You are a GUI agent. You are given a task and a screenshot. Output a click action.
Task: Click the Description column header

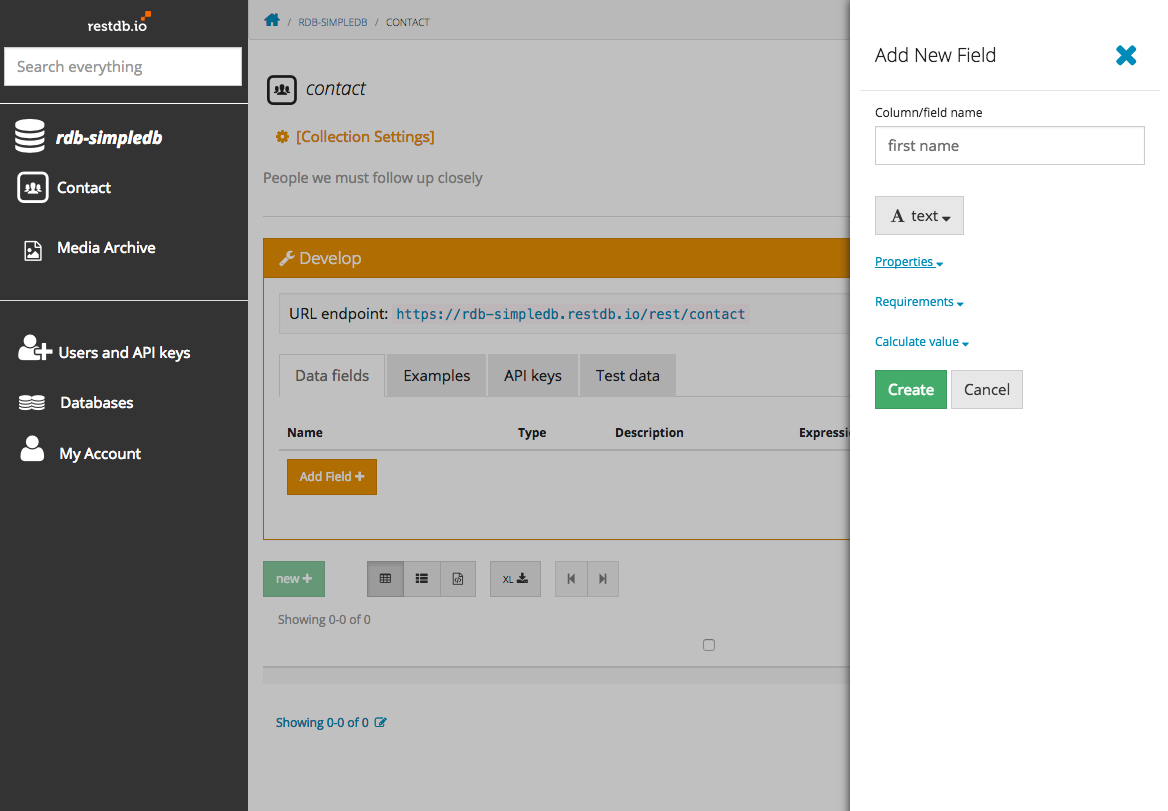point(650,433)
